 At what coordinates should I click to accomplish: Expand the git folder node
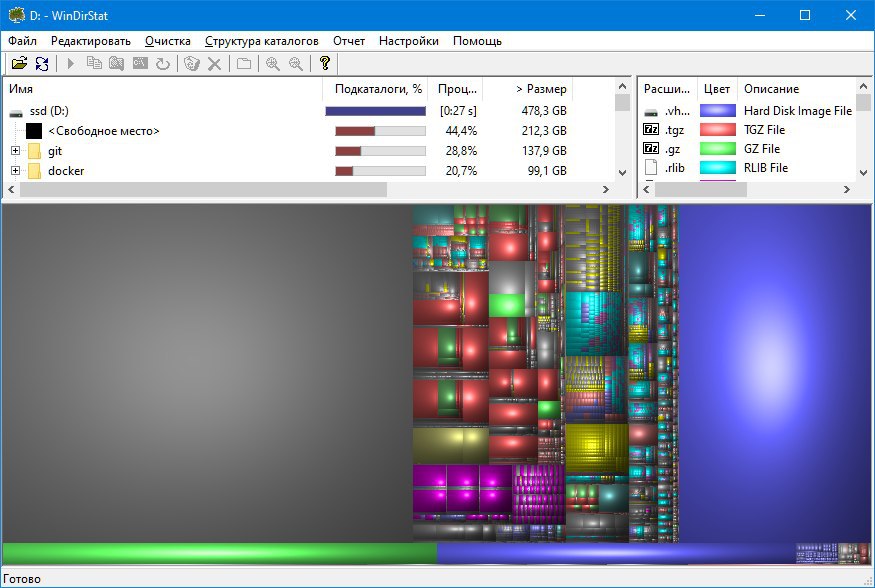click(16, 151)
